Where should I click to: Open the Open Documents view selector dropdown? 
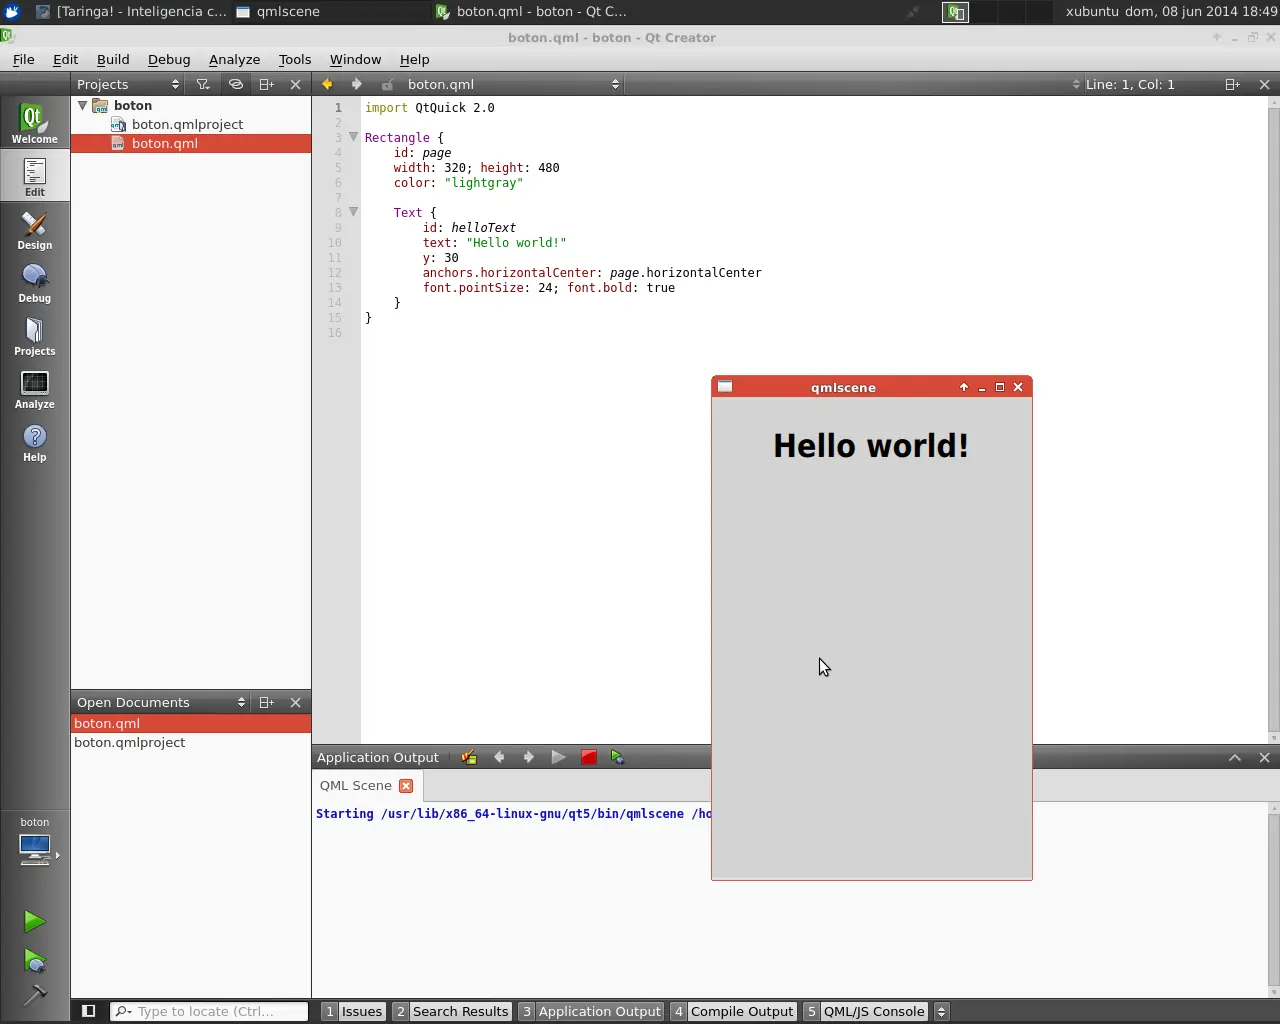coord(161,703)
